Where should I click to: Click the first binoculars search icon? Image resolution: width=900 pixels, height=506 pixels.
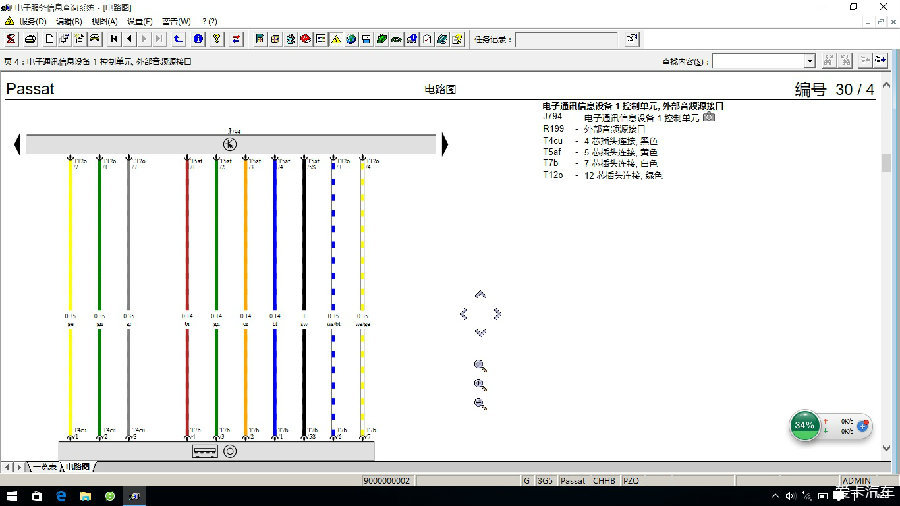[x=828, y=60]
